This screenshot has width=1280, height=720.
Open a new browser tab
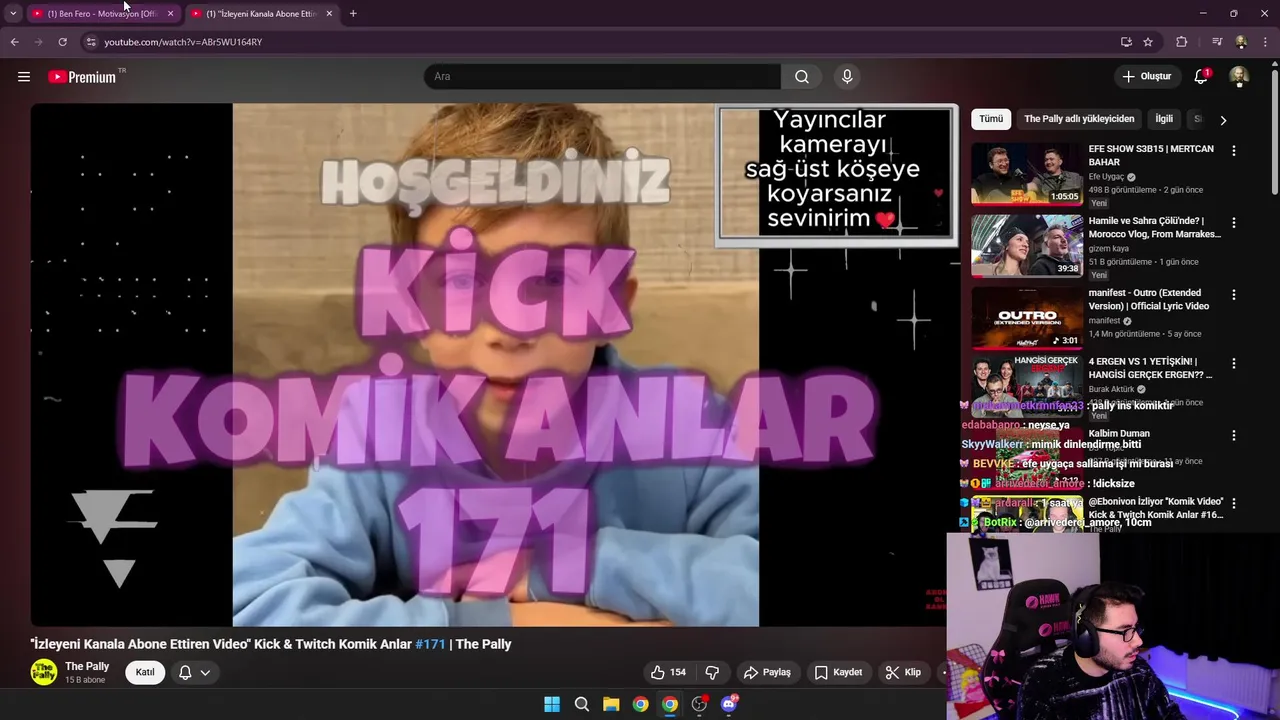[x=353, y=13]
